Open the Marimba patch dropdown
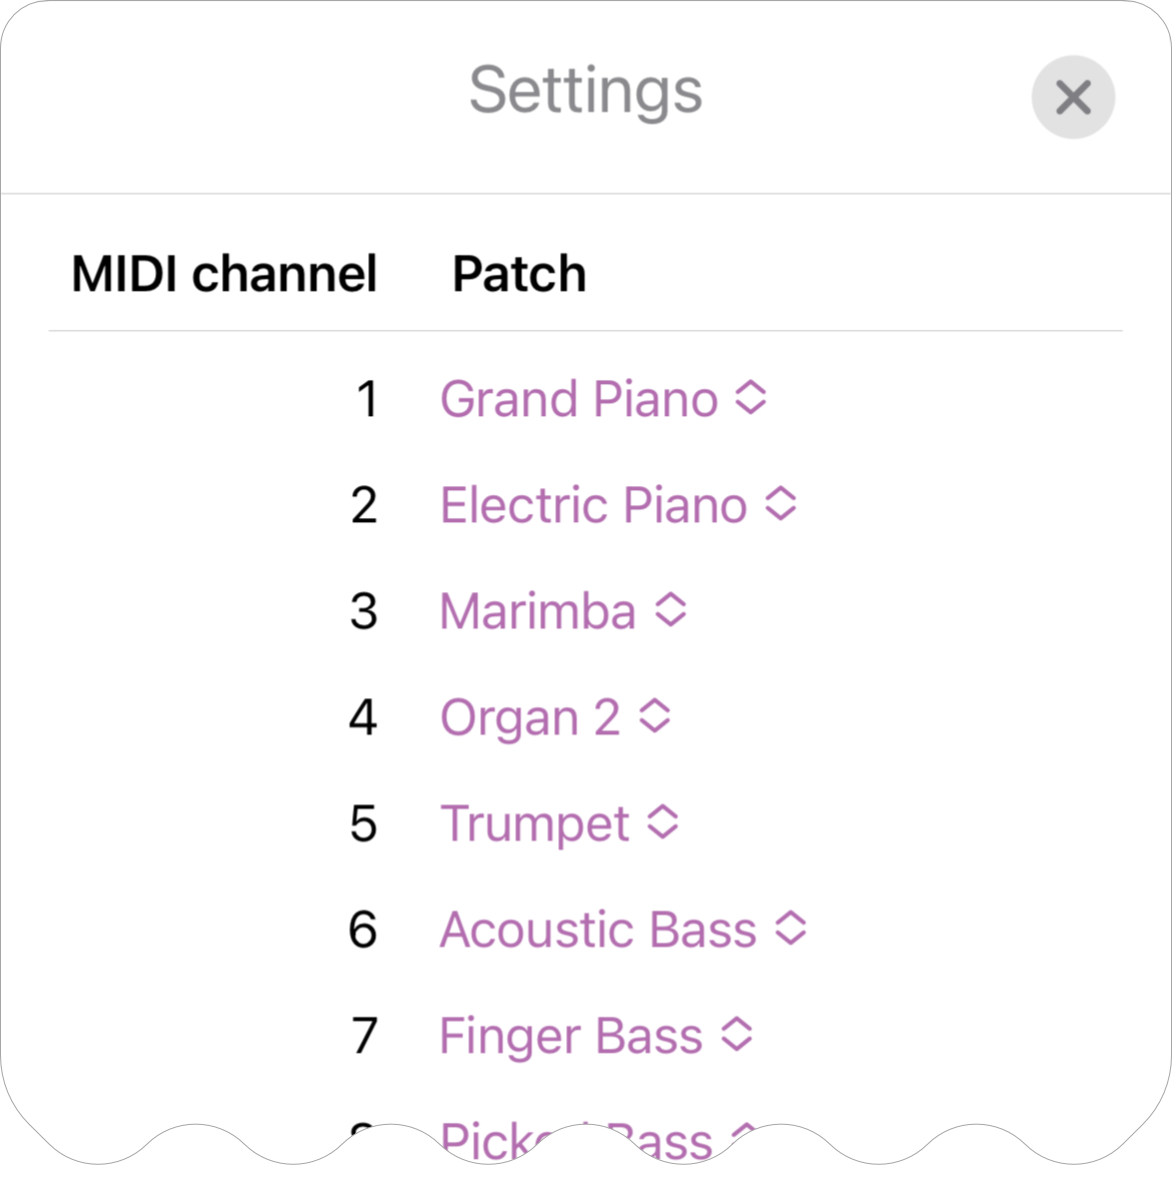 point(563,611)
